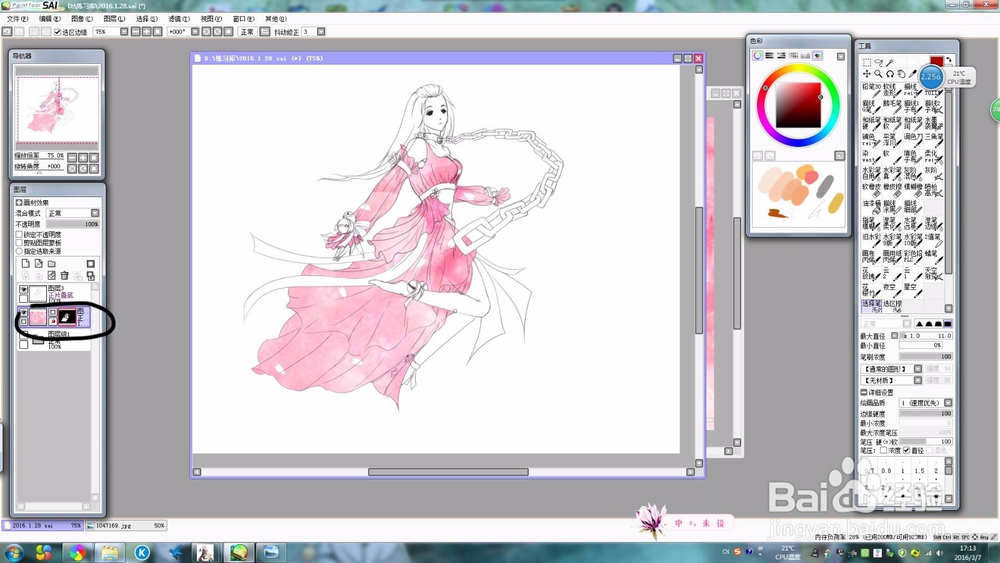Enable 锁定不透明度 preserve opacity checkbox
1000x563 pixels.
click(x=19, y=235)
